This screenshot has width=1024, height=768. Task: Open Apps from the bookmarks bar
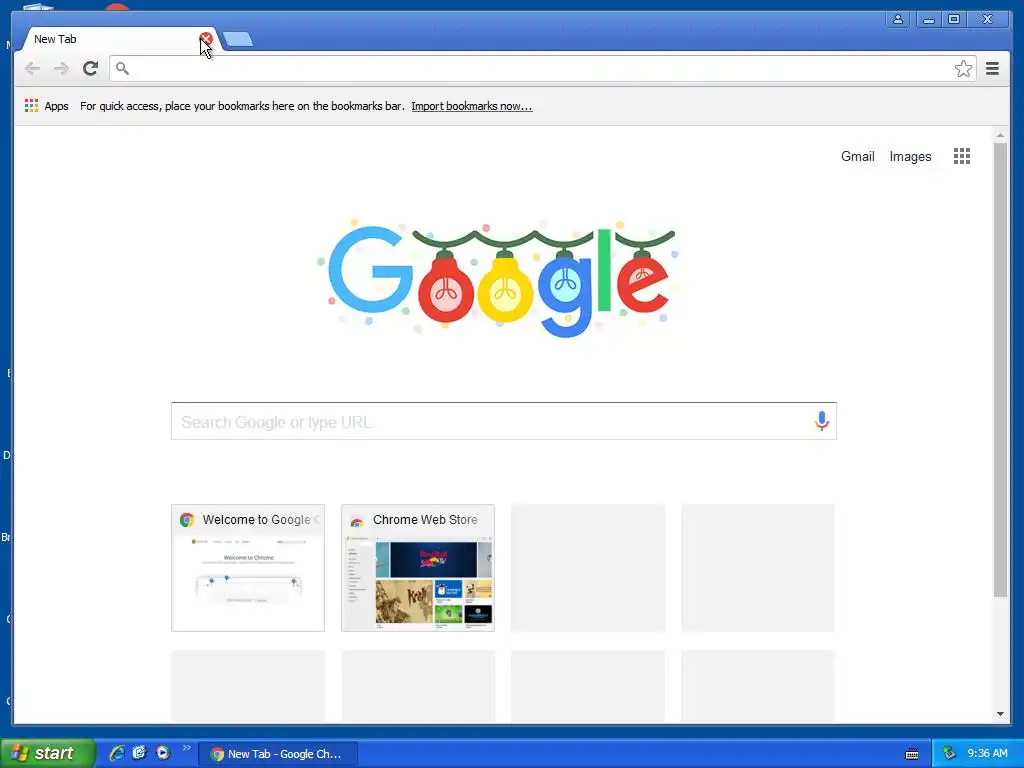point(46,106)
